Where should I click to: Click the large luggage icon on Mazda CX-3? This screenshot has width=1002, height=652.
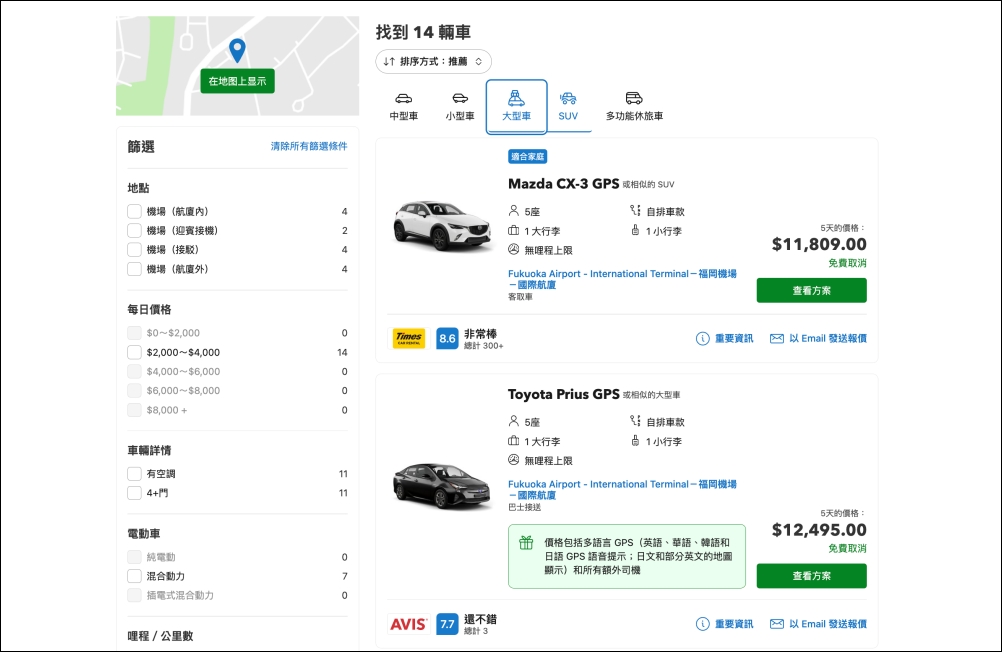tap(513, 230)
